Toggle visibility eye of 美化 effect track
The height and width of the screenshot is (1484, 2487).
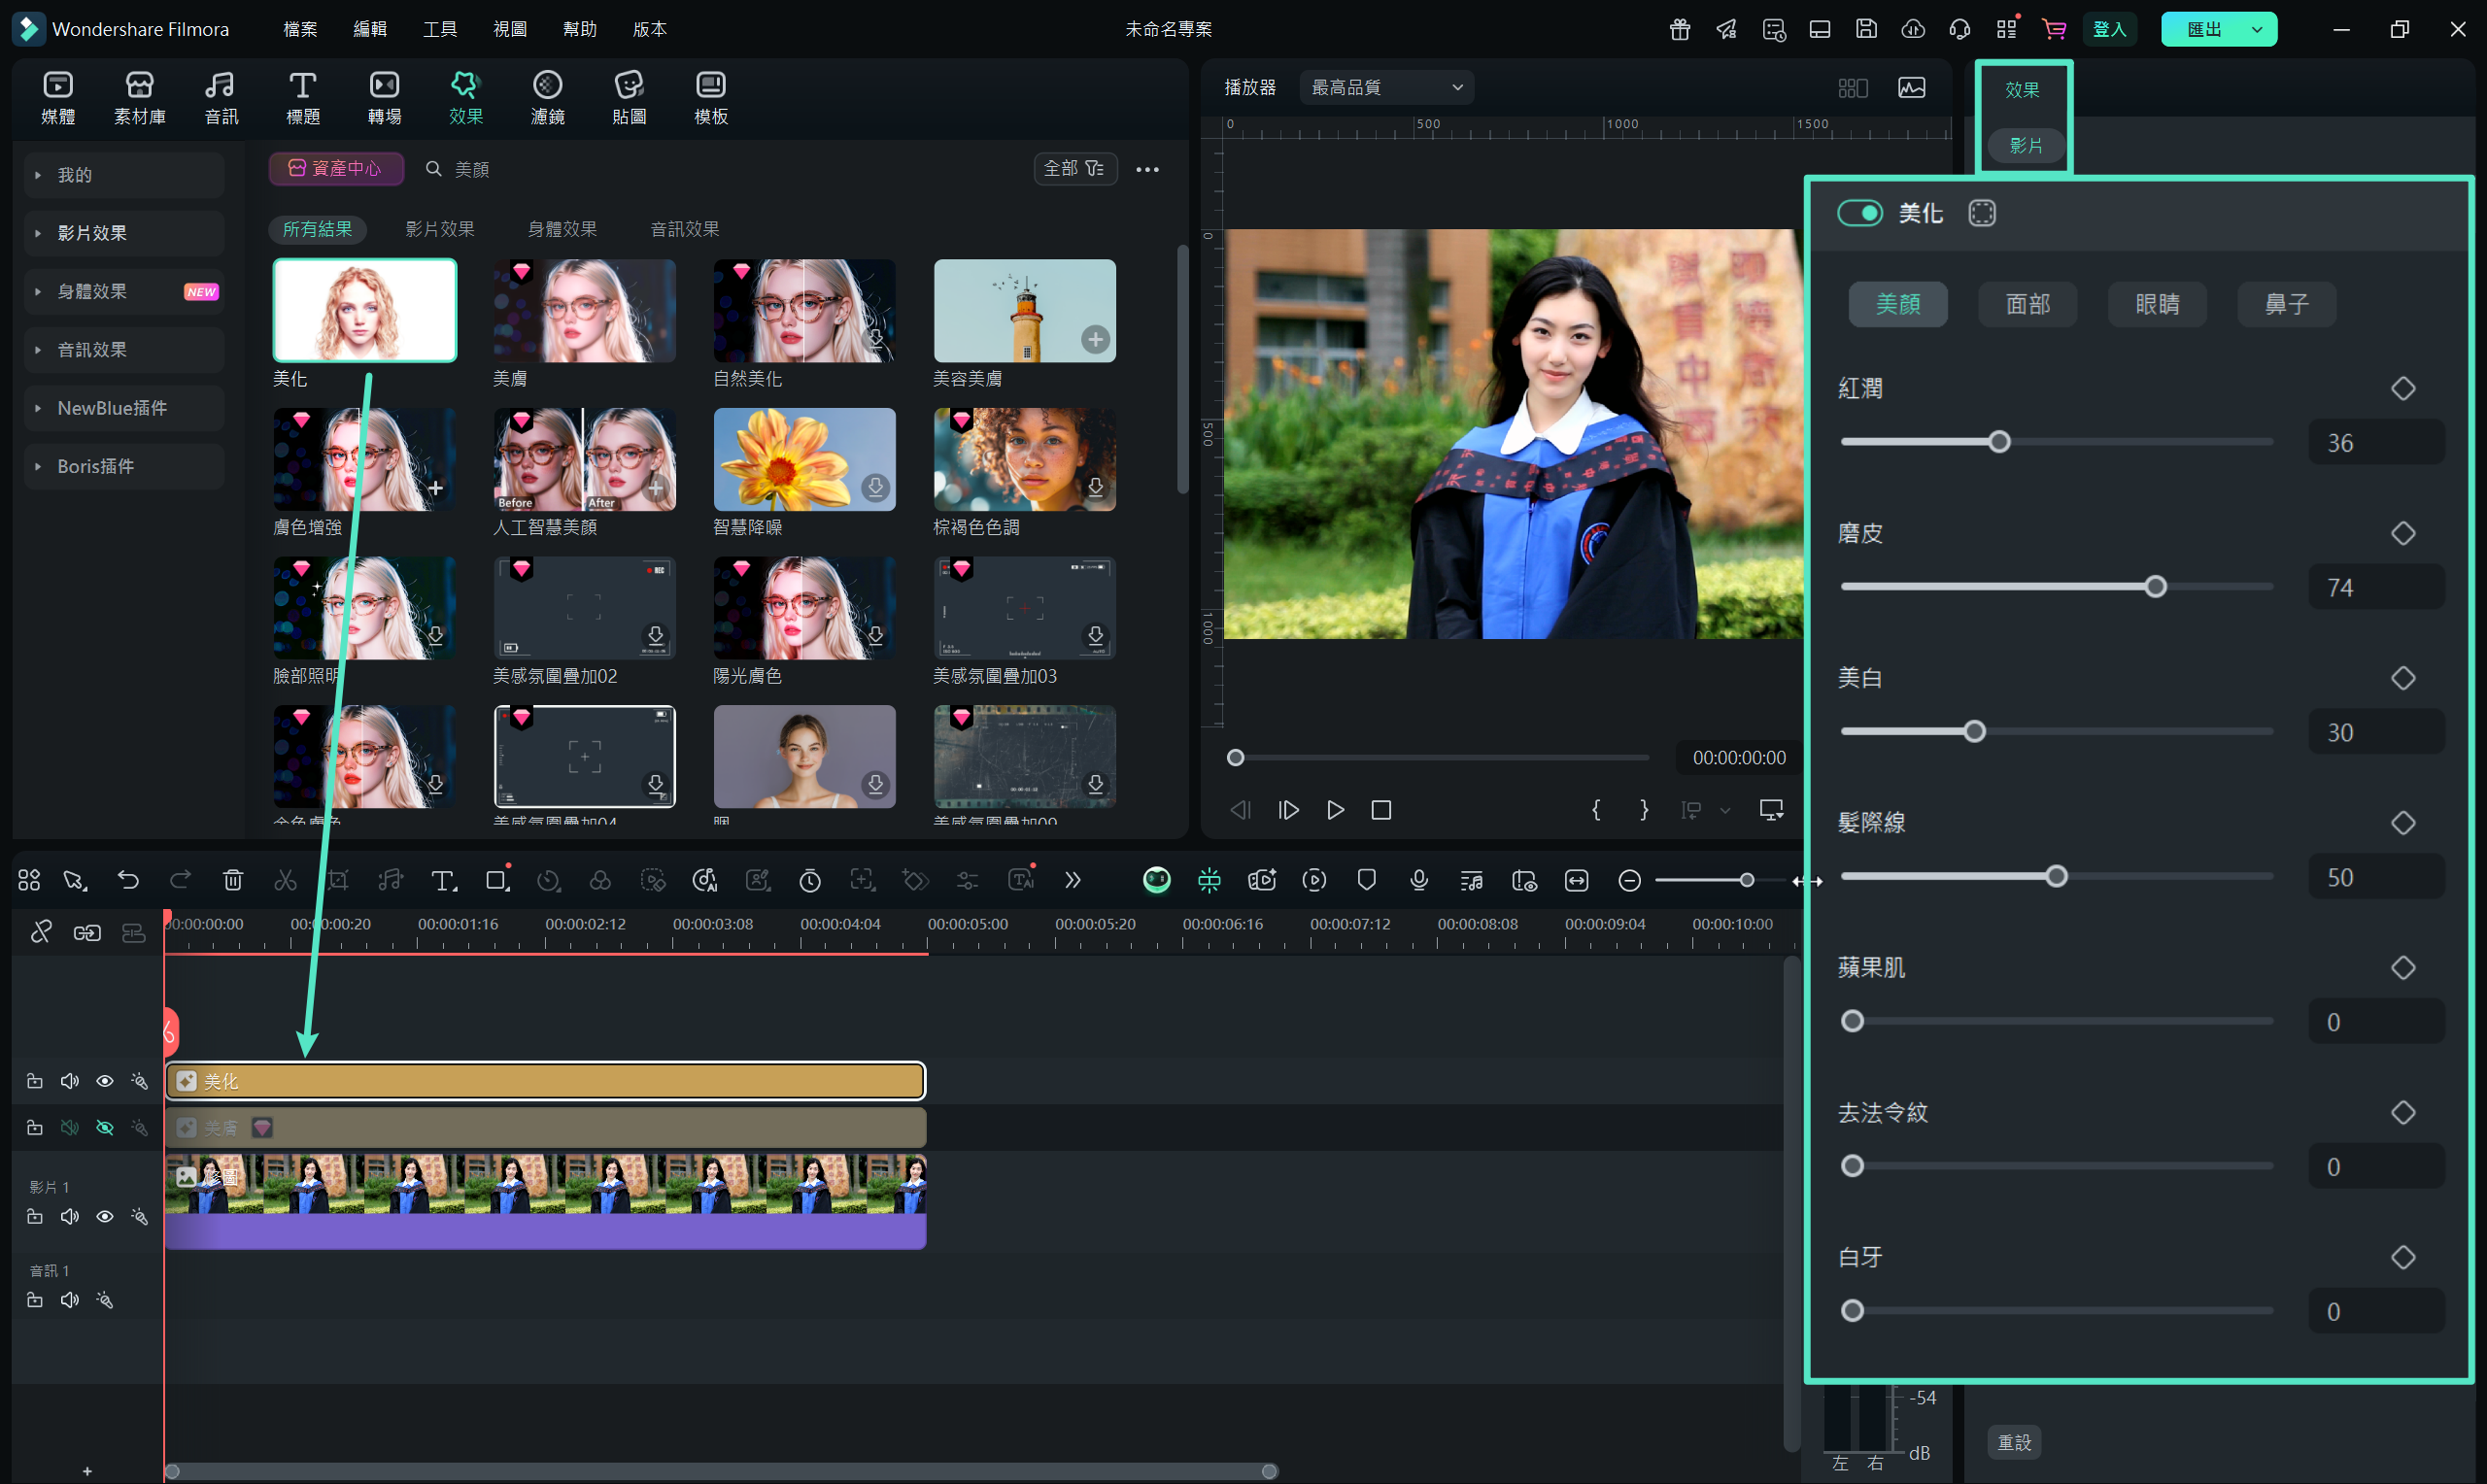pos(105,1081)
